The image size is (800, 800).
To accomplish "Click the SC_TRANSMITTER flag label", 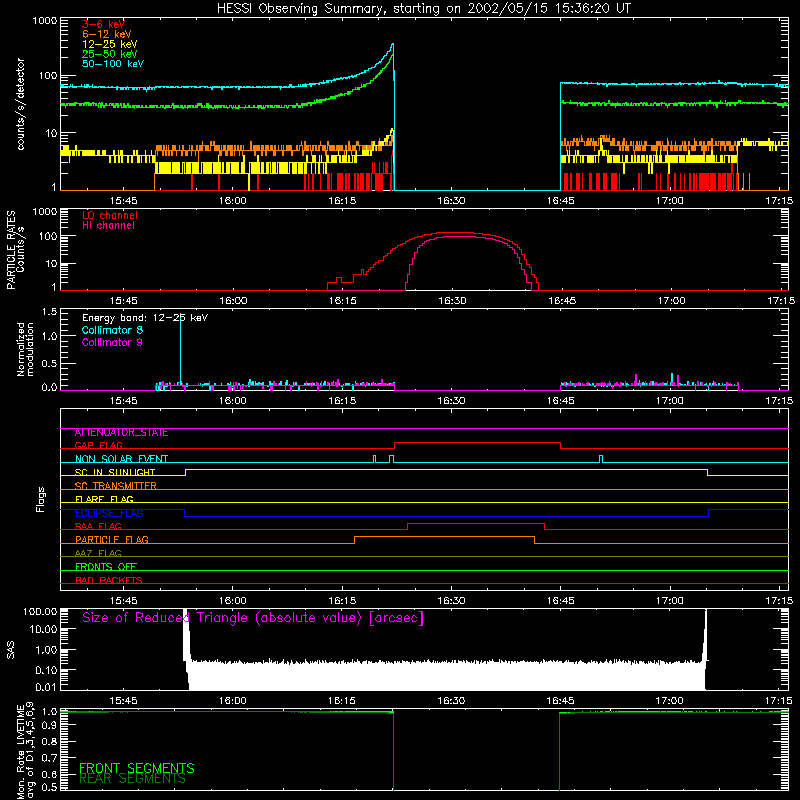I will click(x=116, y=486).
